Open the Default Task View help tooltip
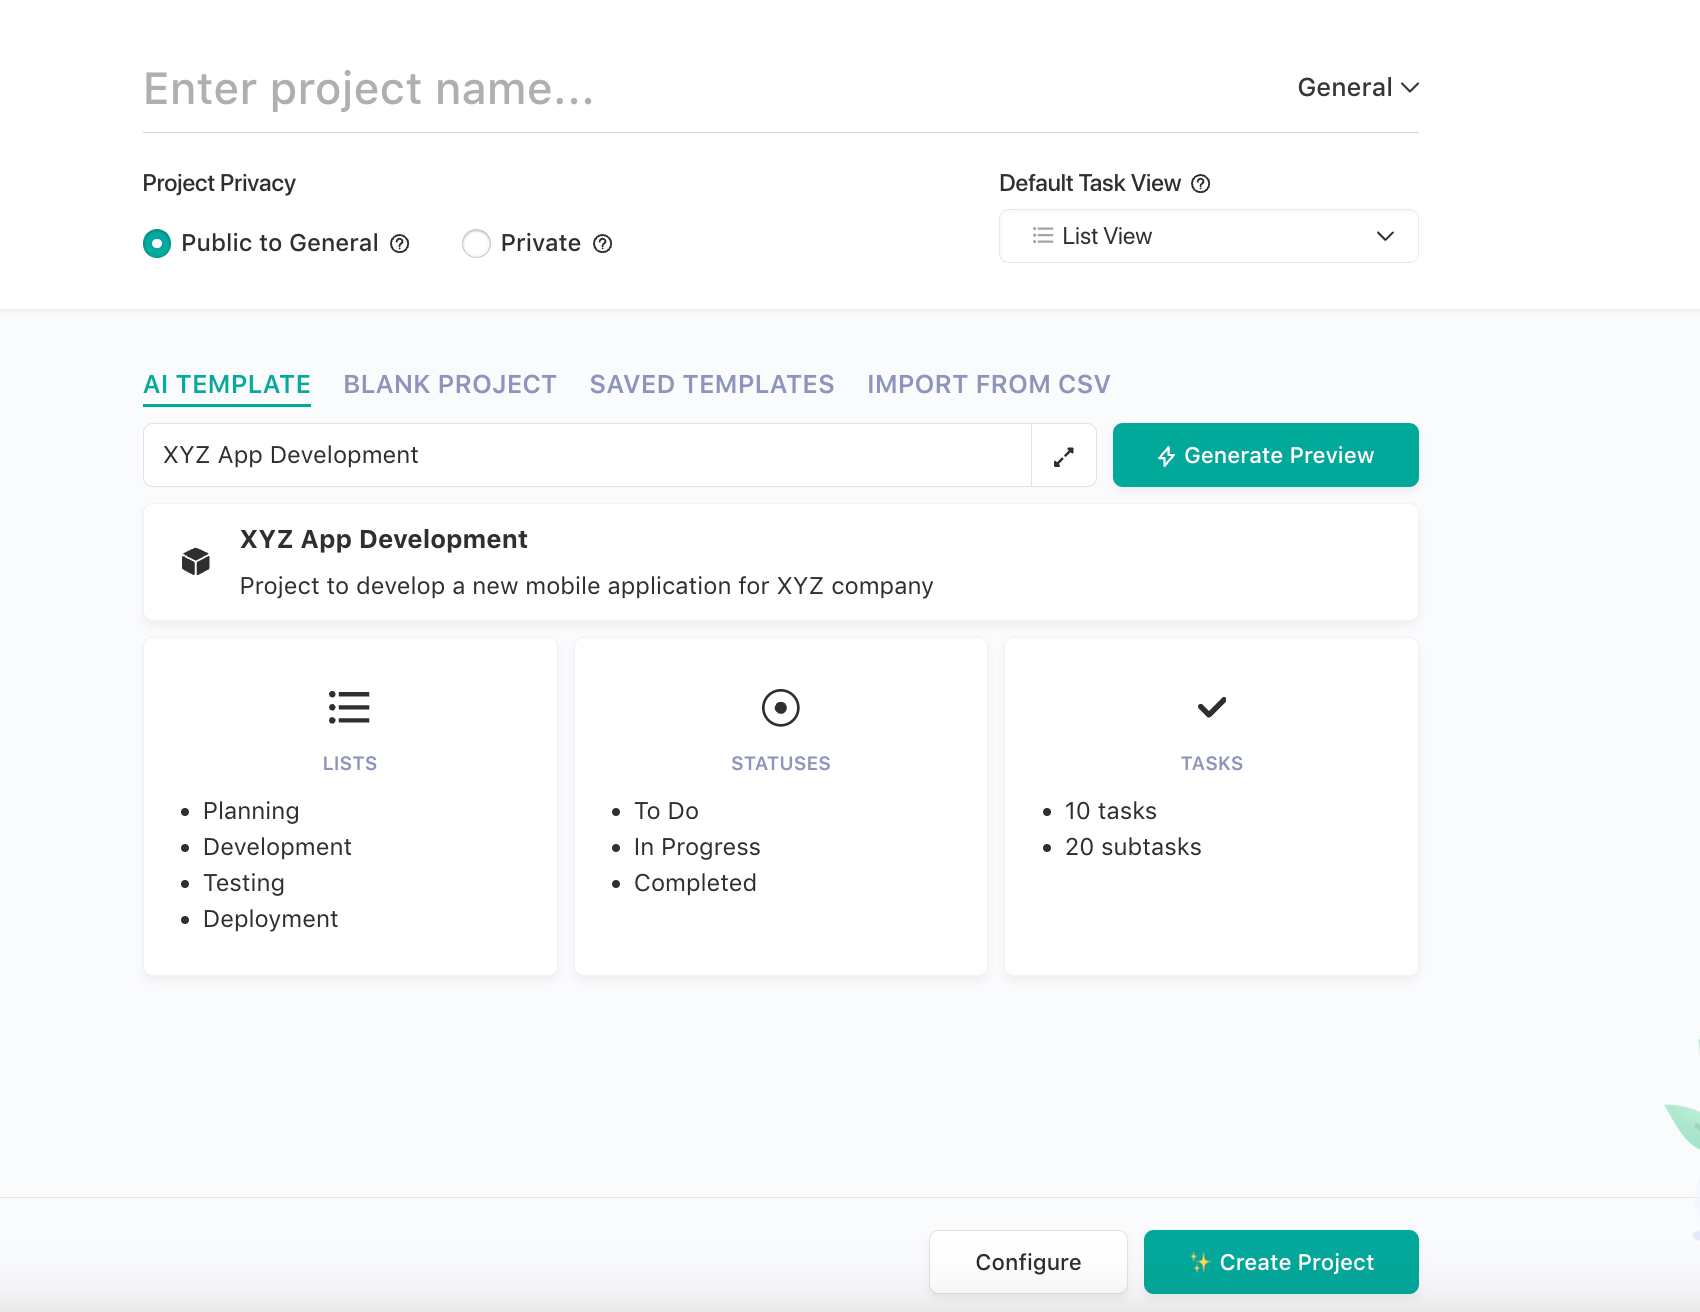This screenshot has width=1700, height=1312. point(1200,183)
